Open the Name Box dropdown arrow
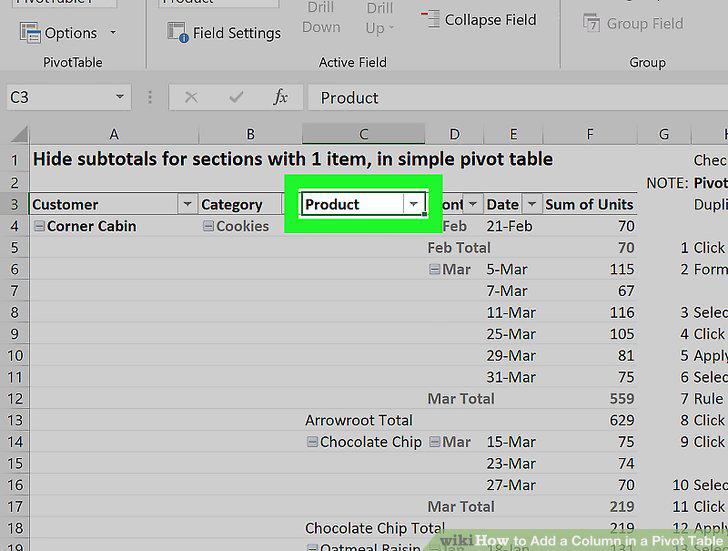728x551 pixels. click(x=120, y=97)
